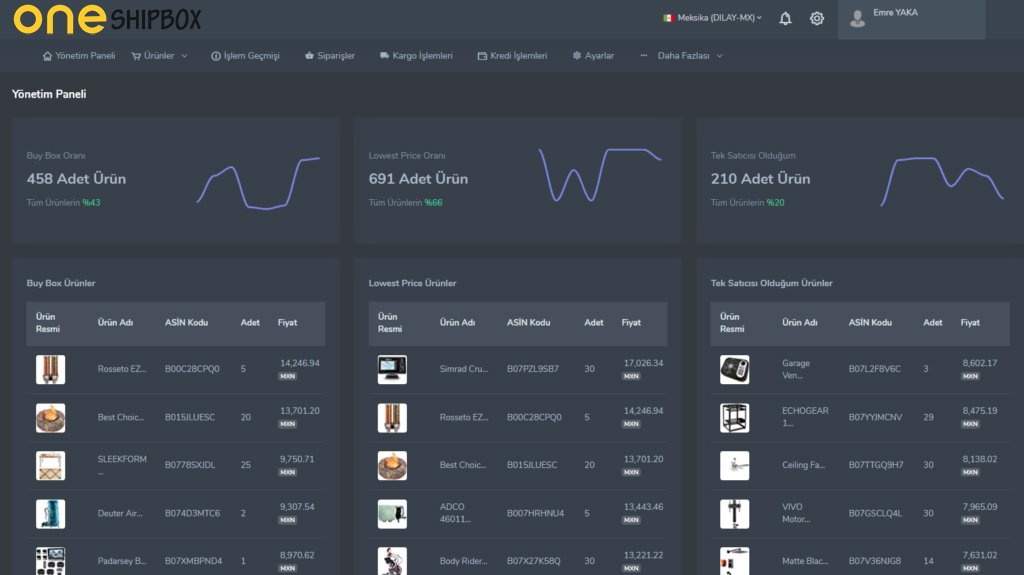The width and height of the screenshot is (1024, 575).
Task: Click ASIN code B0778SXJDL
Action: [190, 465]
